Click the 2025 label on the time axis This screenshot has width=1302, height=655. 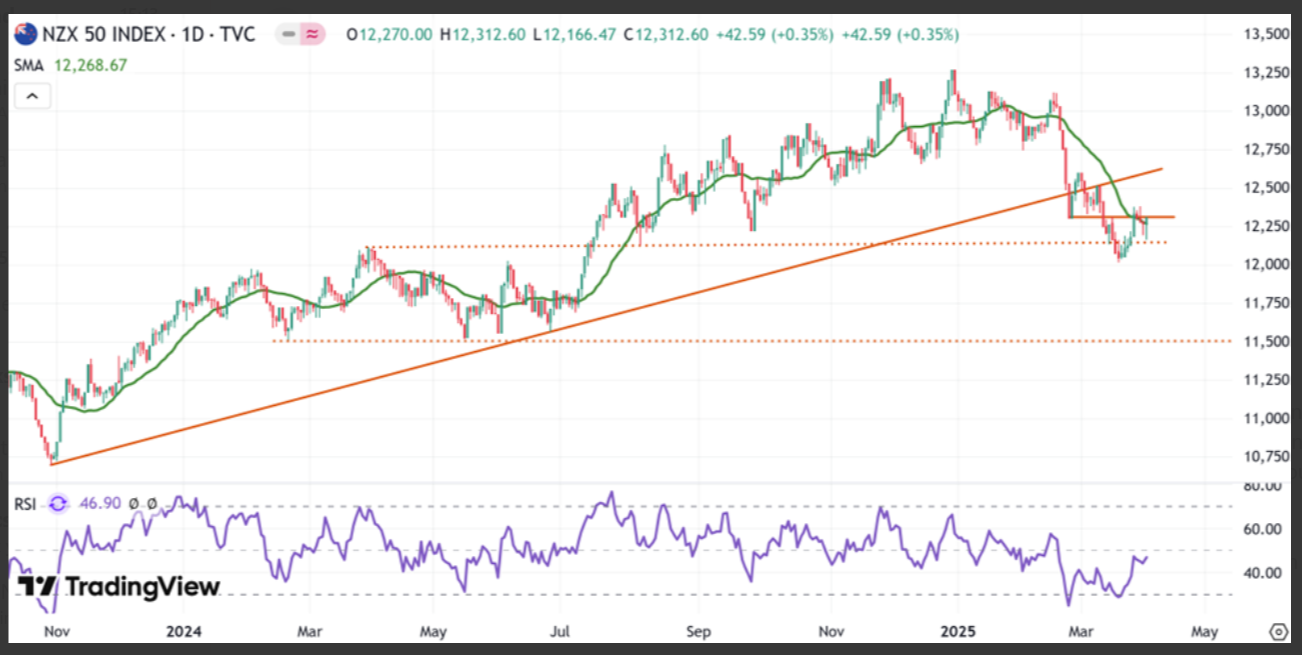(957, 632)
